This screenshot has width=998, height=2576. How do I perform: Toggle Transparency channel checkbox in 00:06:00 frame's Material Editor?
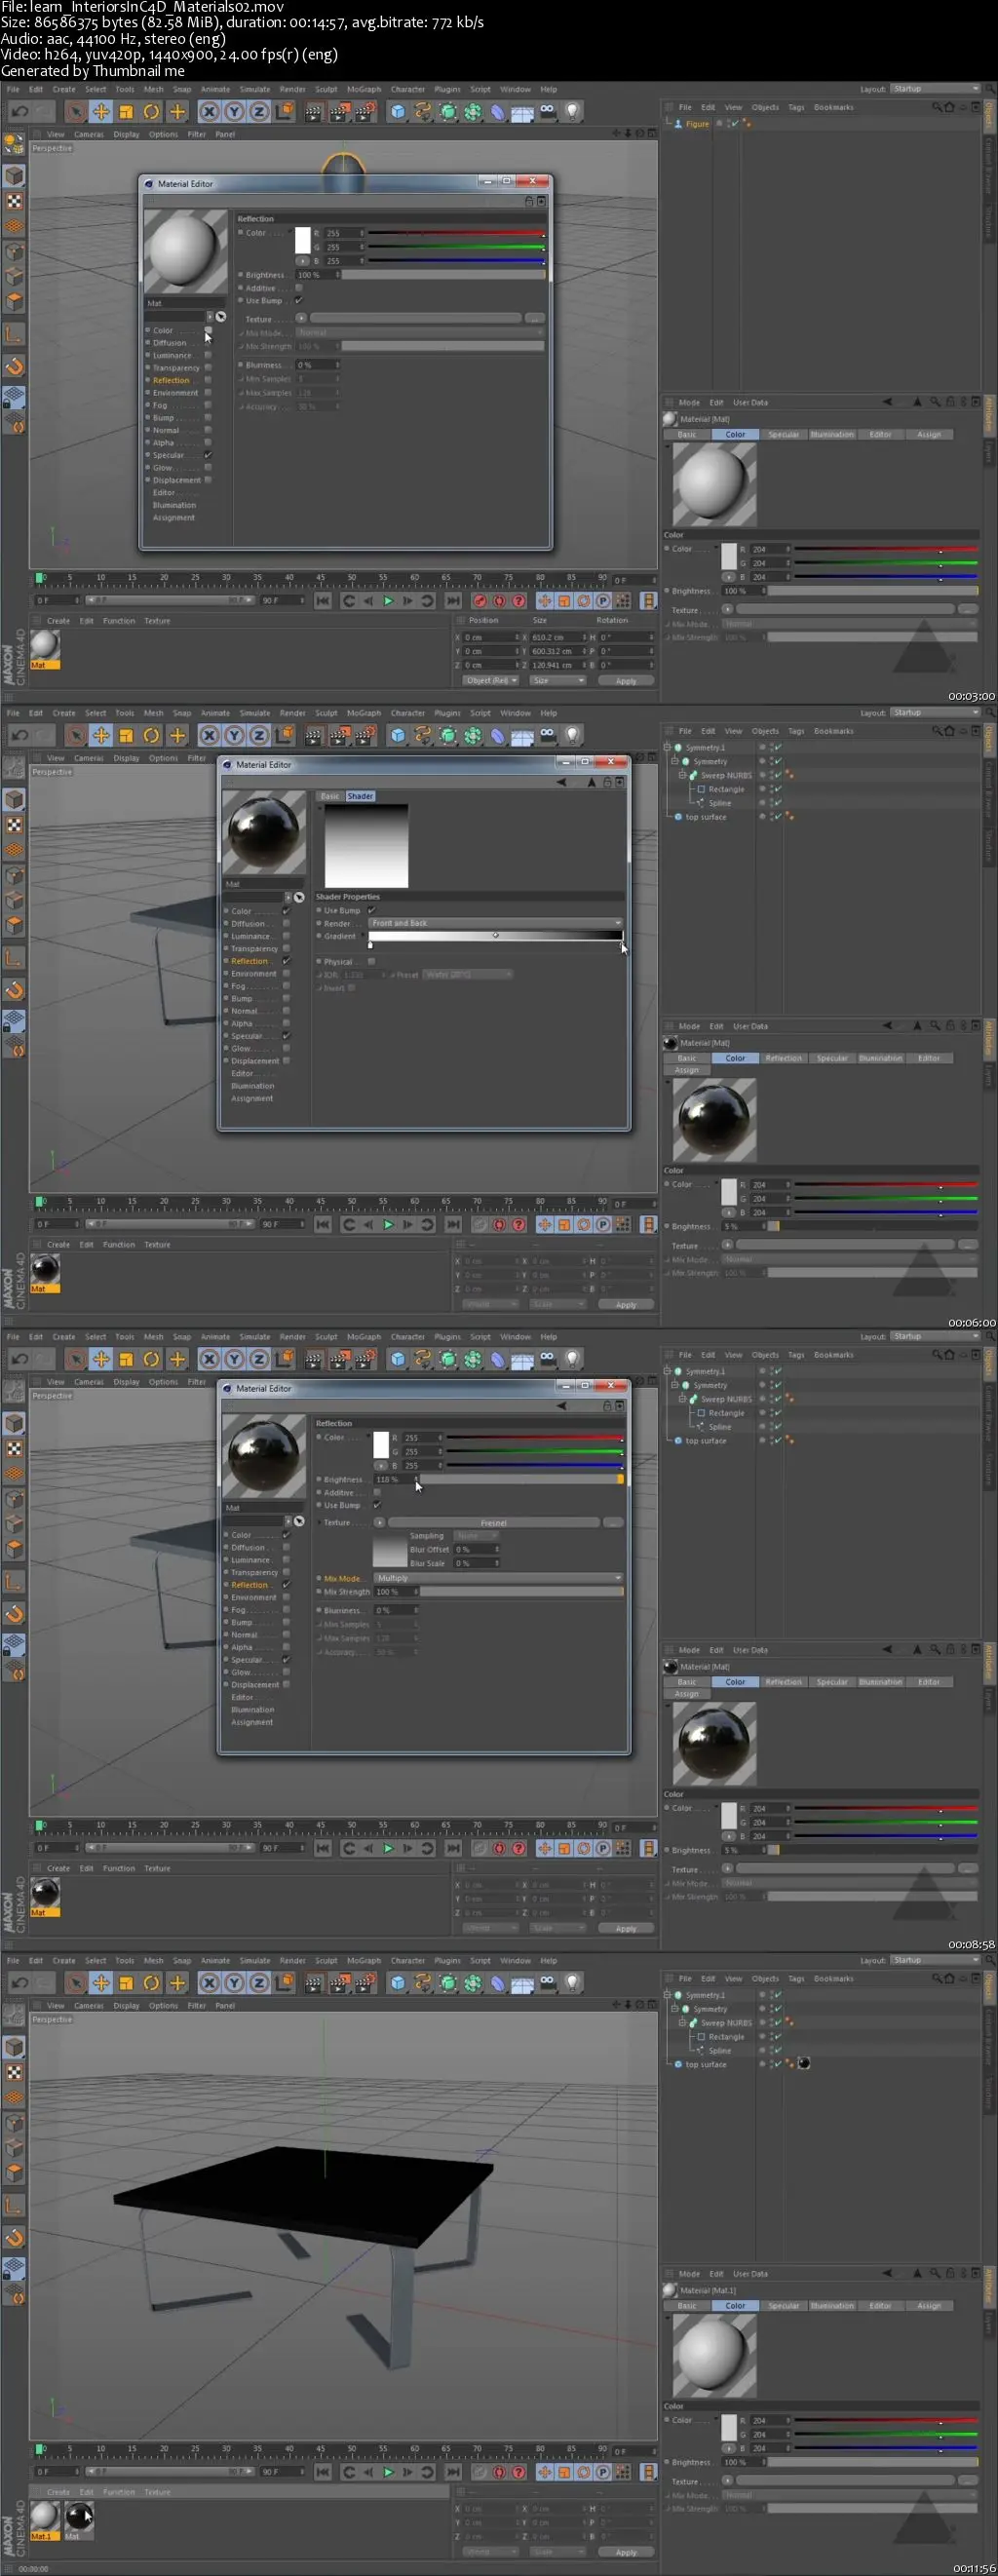(x=286, y=948)
